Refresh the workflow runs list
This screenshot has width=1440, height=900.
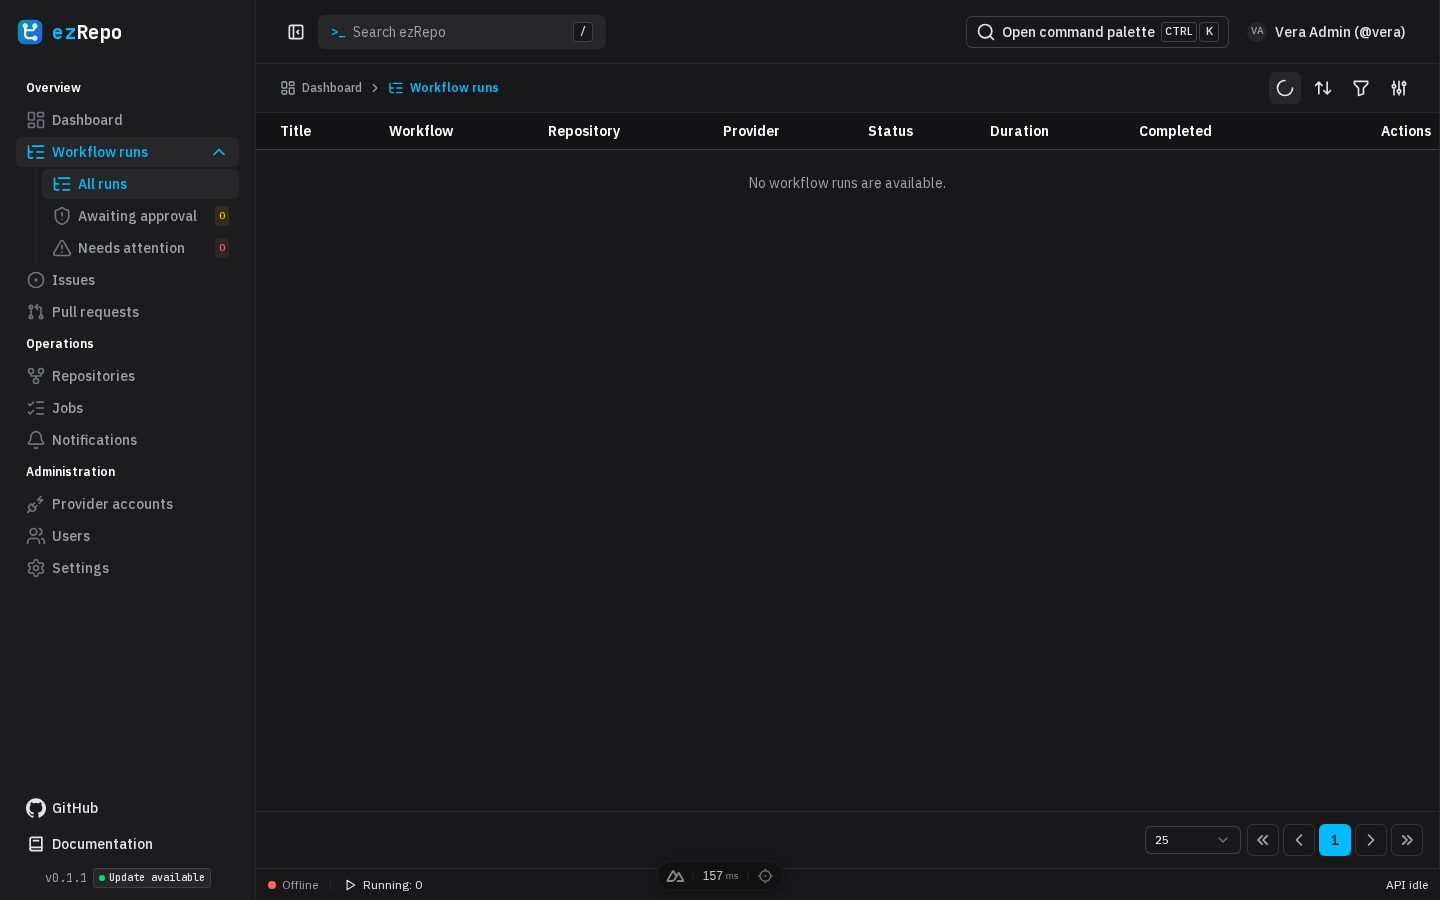(1285, 88)
